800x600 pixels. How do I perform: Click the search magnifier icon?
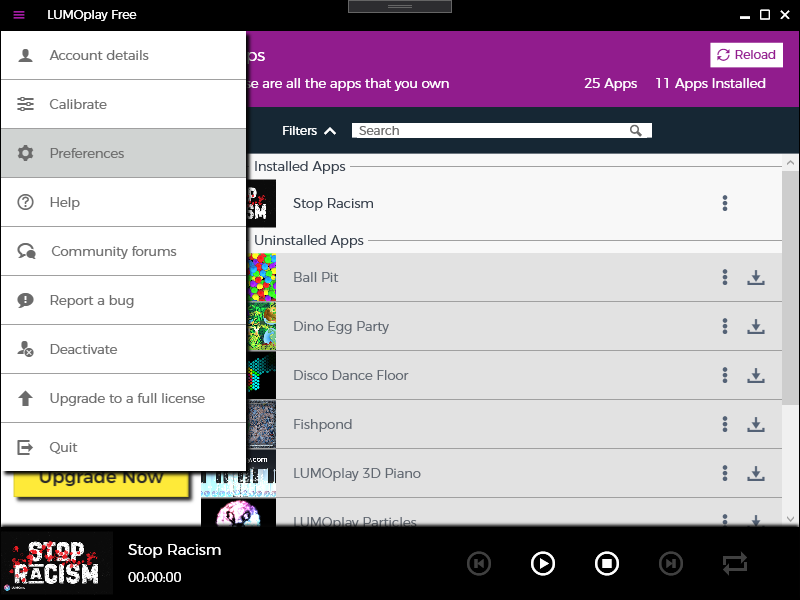pos(635,131)
